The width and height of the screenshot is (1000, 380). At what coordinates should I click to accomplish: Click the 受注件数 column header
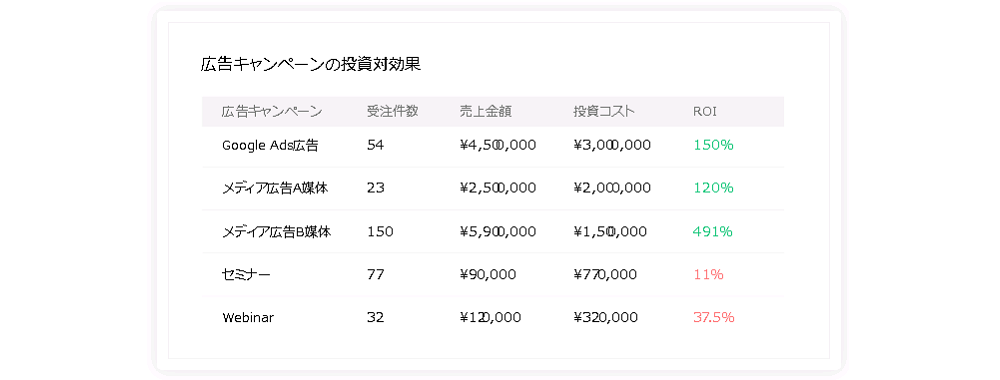coord(392,112)
